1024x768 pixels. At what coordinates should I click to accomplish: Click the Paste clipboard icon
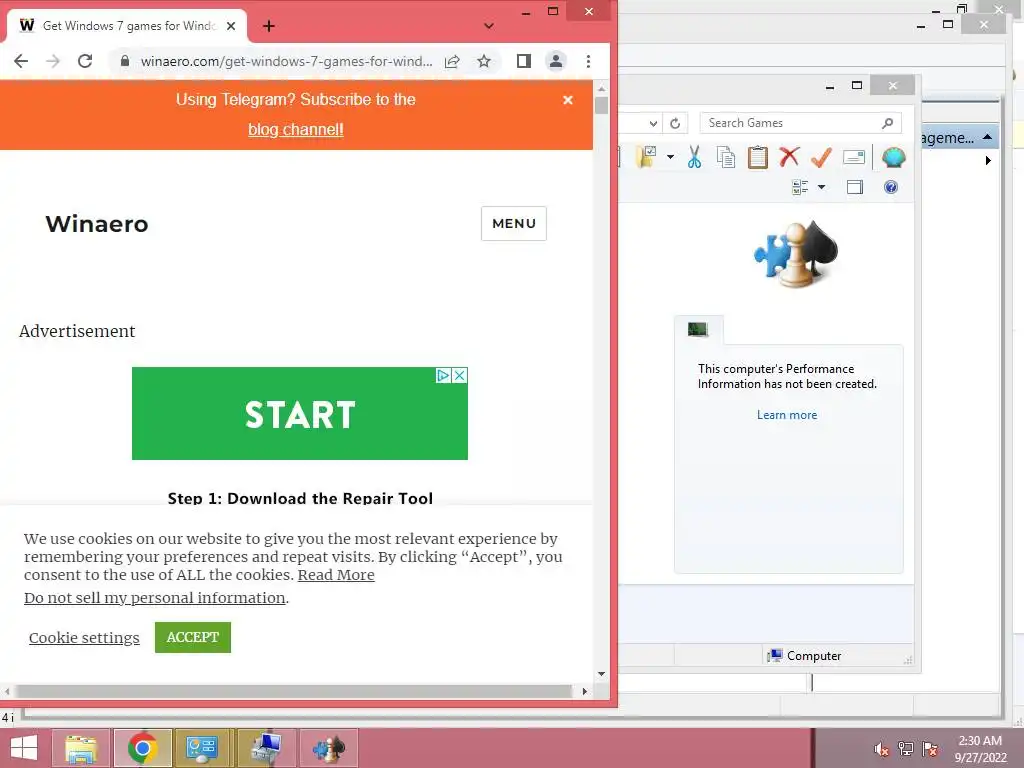tap(758, 157)
